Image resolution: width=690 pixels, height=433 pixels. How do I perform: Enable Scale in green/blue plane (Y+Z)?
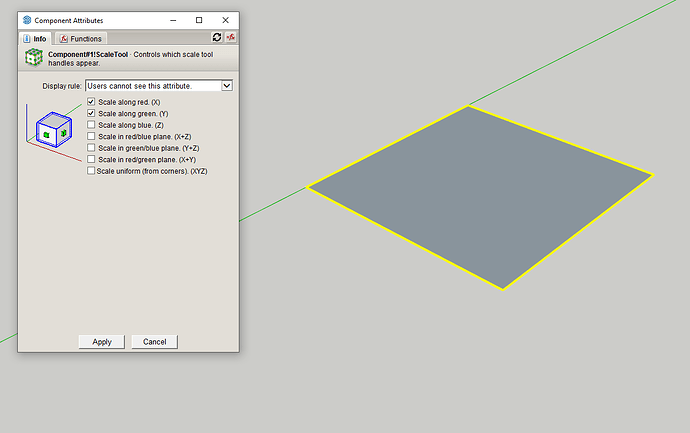[91, 147]
